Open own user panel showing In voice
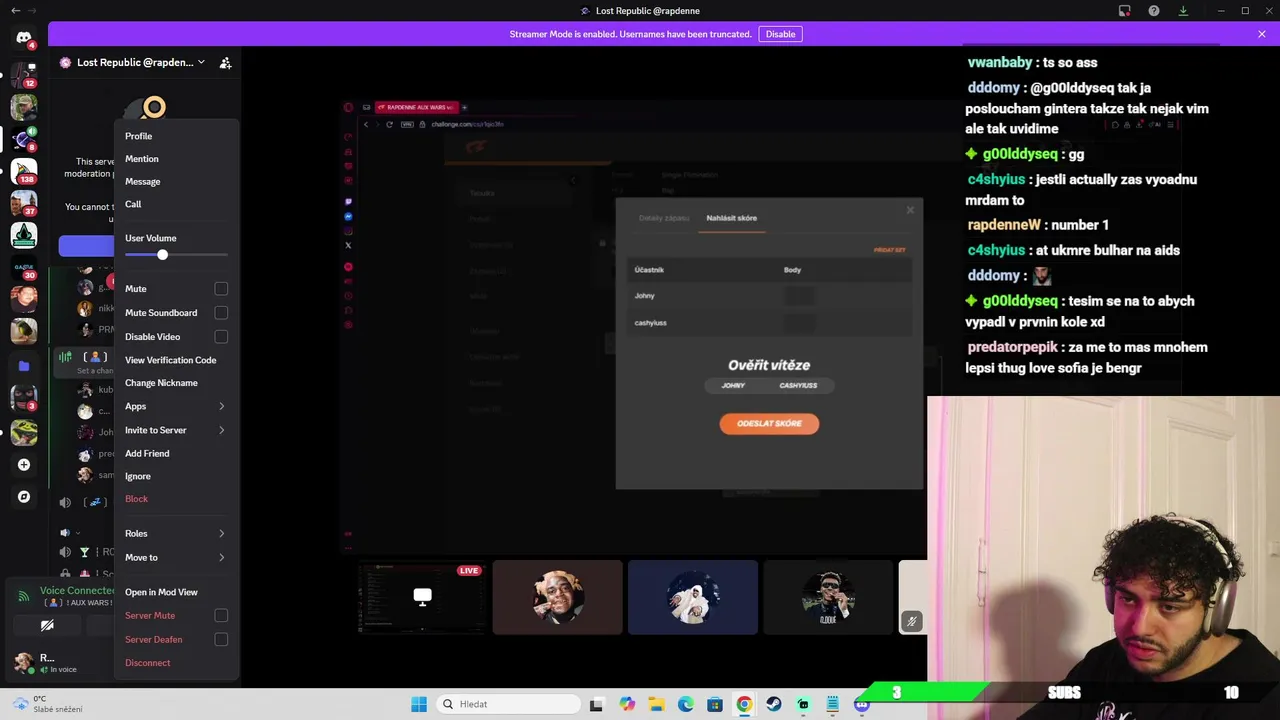This screenshot has width=1280, height=720. [x=60, y=663]
